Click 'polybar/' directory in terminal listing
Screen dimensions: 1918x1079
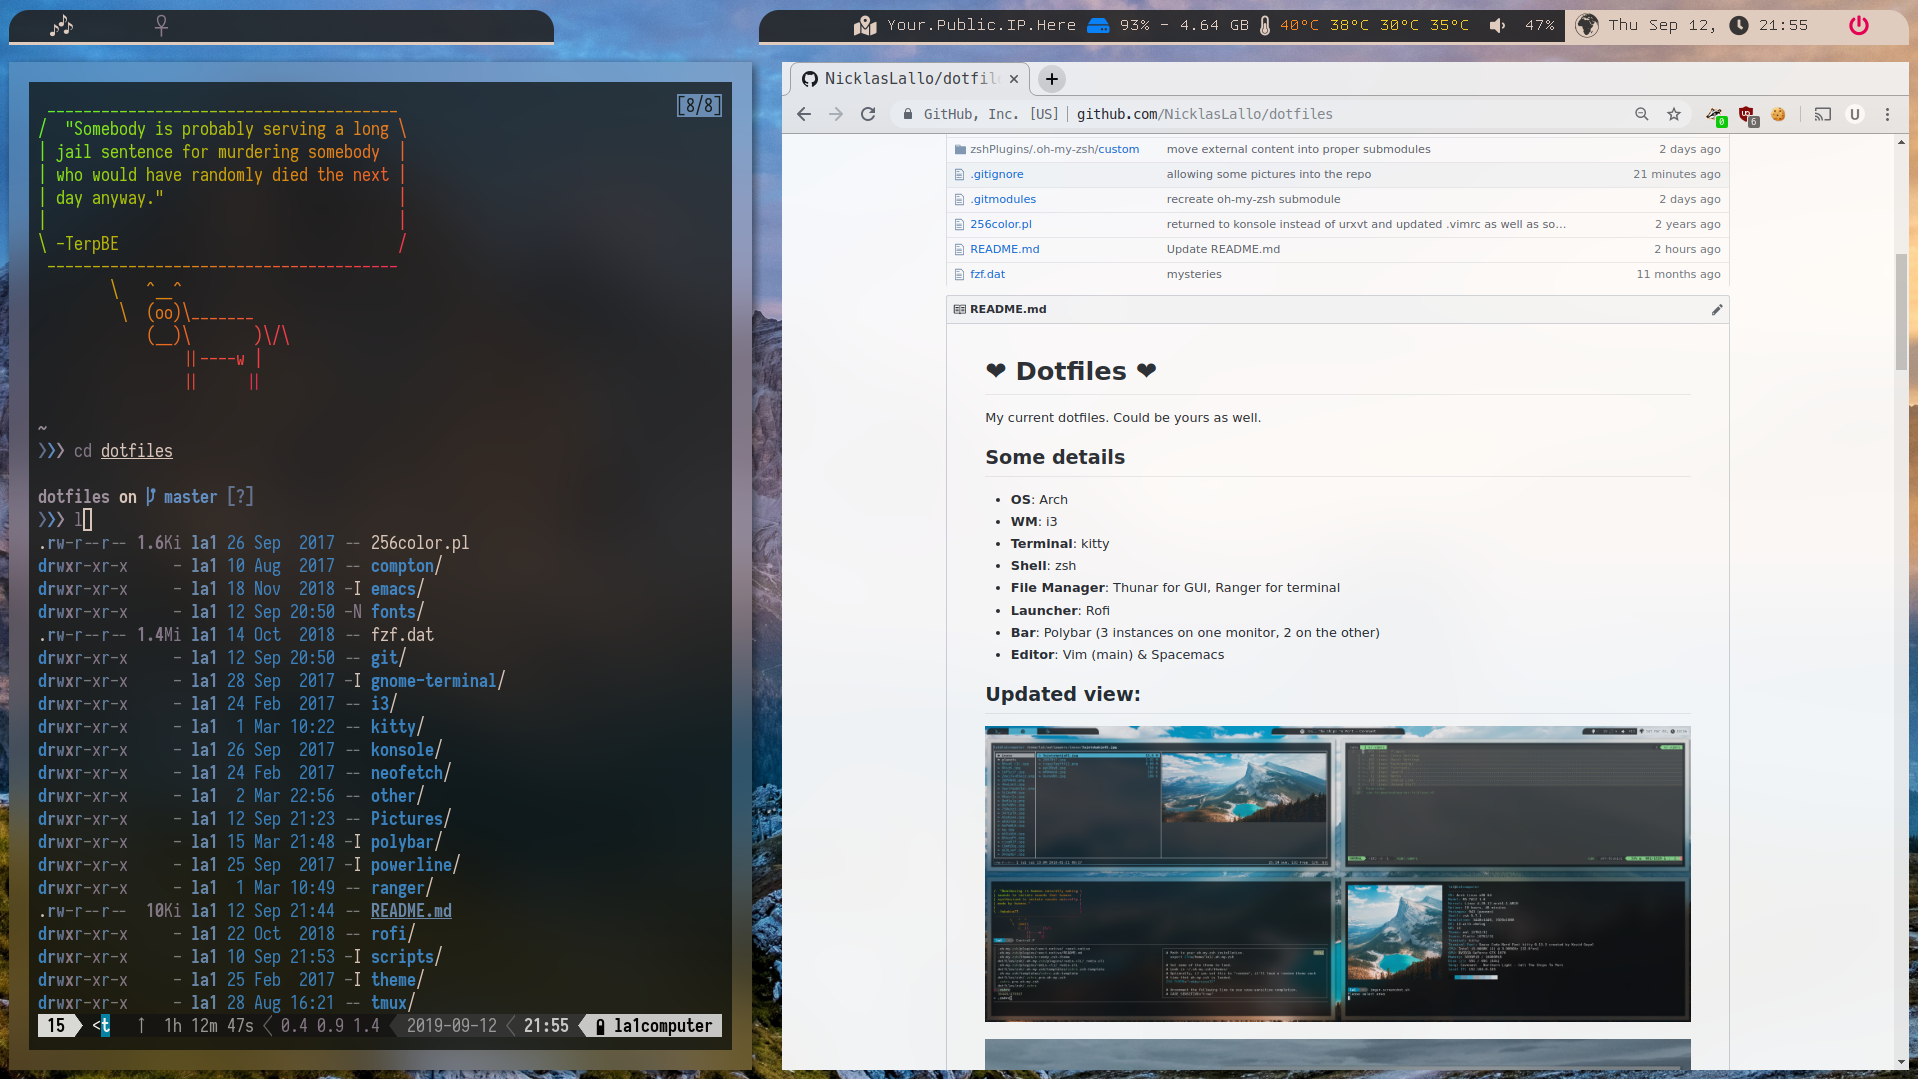pos(406,842)
